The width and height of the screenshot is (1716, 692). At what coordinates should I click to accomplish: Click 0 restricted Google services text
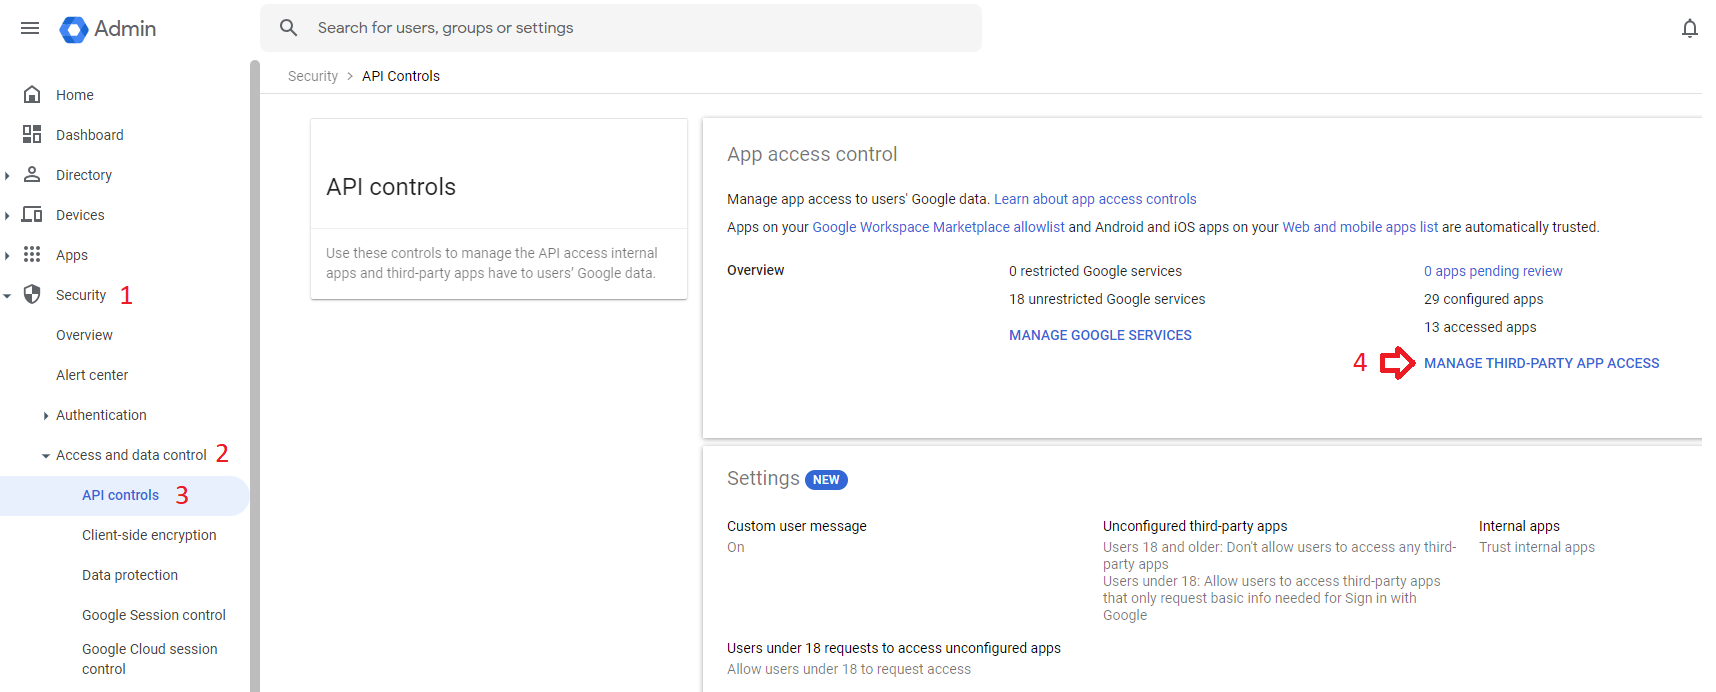point(1095,271)
